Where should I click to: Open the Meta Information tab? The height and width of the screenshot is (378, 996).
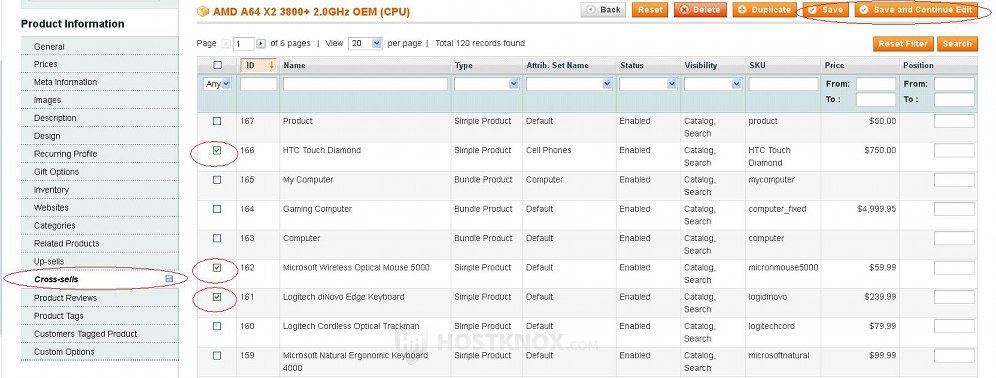click(100, 82)
